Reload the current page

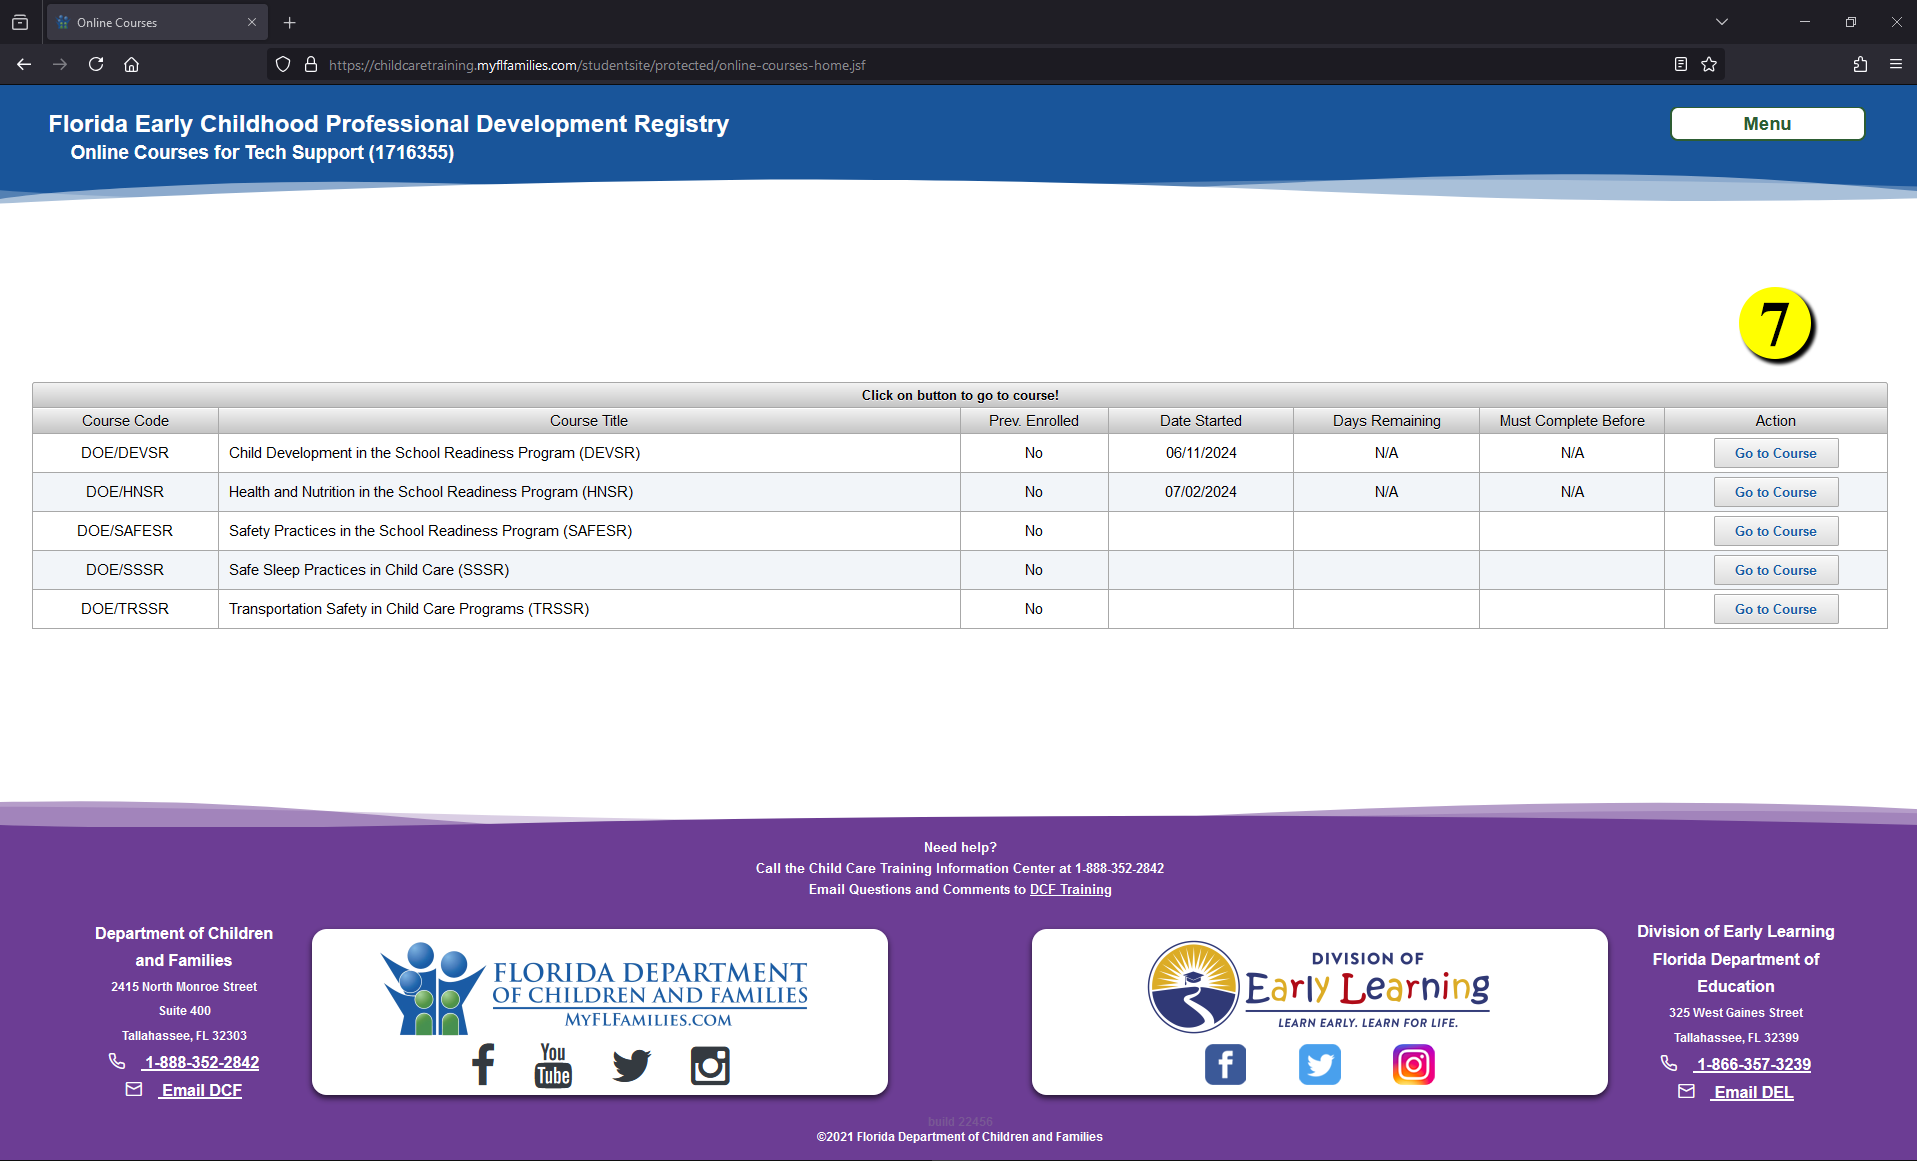(96, 64)
